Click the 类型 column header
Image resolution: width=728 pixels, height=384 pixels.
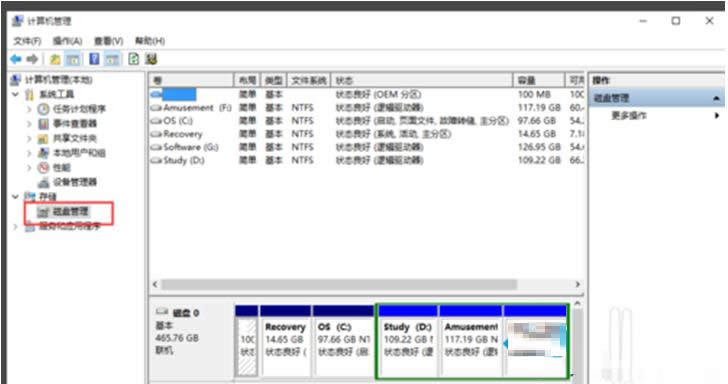(x=274, y=80)
